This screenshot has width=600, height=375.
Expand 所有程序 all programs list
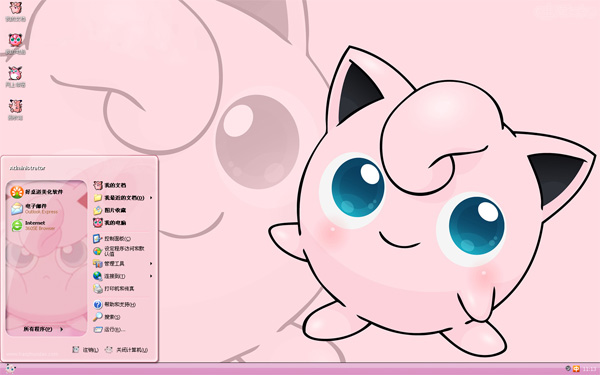pos(43,329)
